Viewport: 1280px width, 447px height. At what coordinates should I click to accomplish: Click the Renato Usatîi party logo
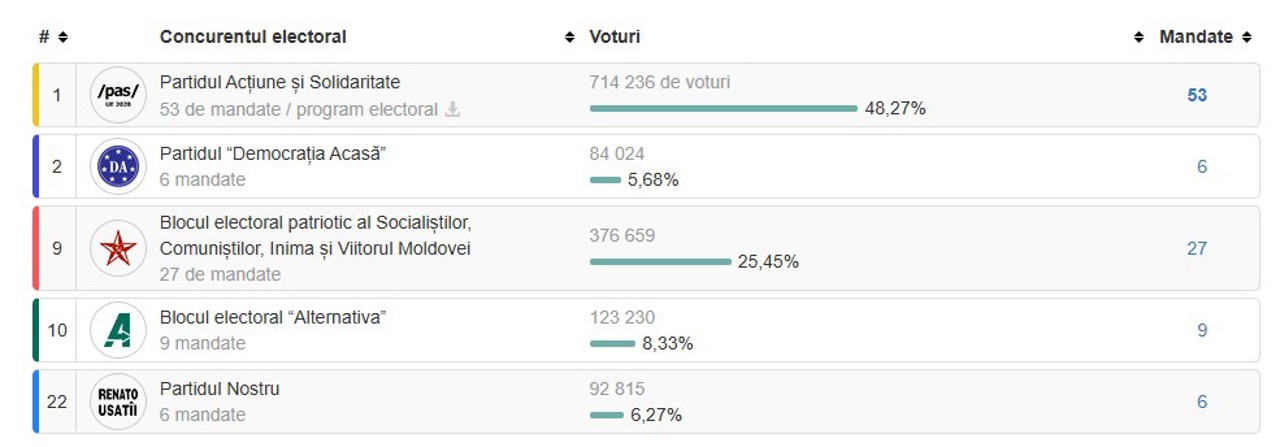pos(118,402)
